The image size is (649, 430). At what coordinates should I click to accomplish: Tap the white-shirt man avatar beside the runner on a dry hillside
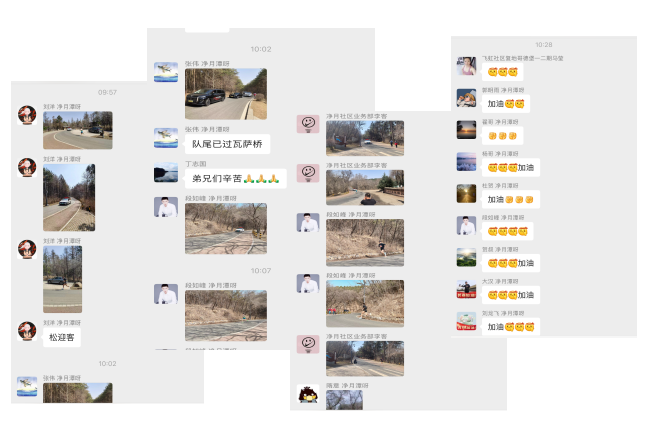[308, 223]
